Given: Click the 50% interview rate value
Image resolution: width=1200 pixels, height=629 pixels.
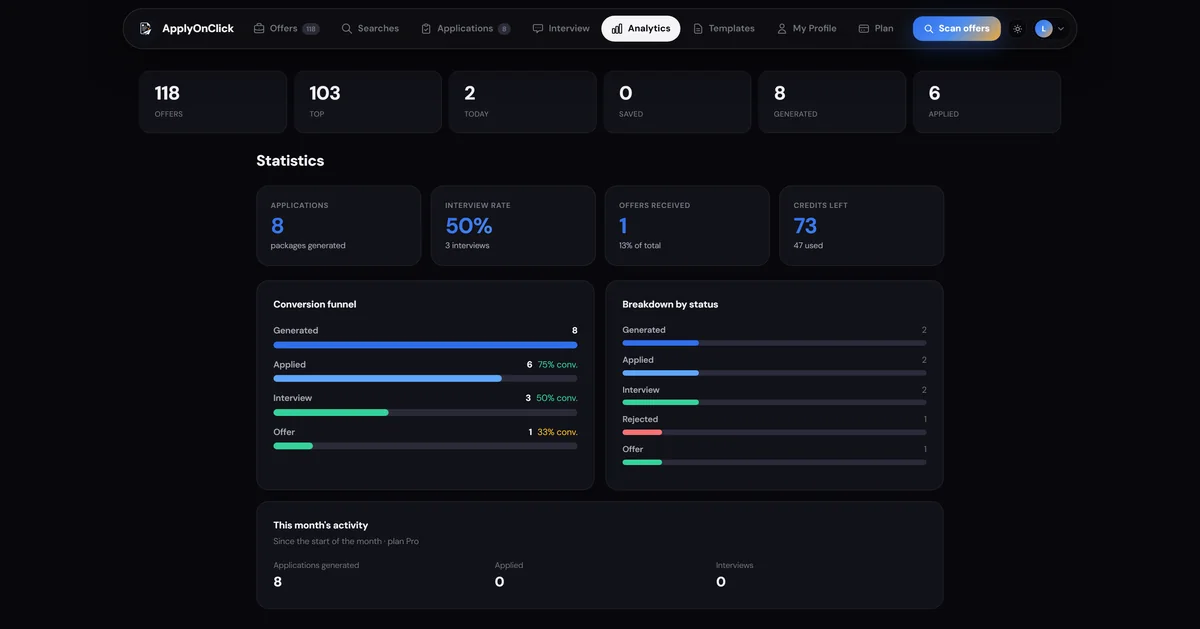Looking at the screenshot, I should (x=469, y=226).
